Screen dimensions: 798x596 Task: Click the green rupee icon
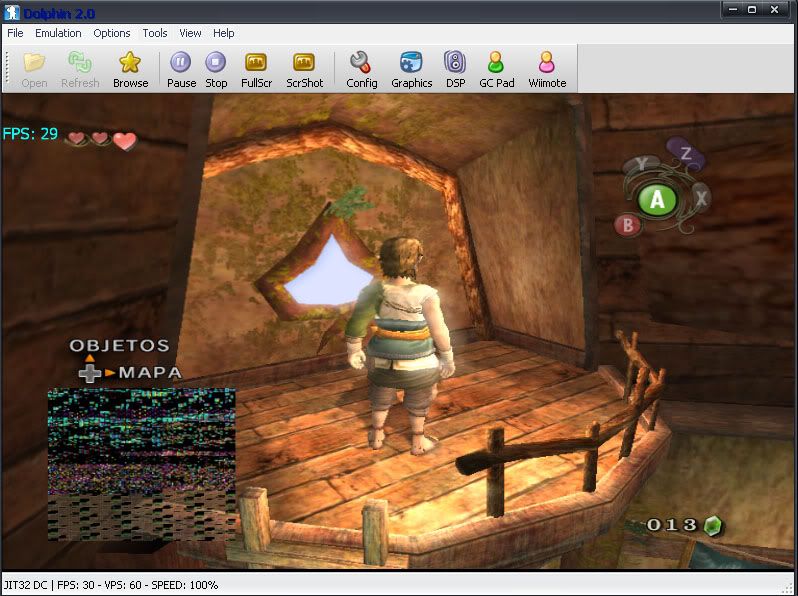[713, 525]
